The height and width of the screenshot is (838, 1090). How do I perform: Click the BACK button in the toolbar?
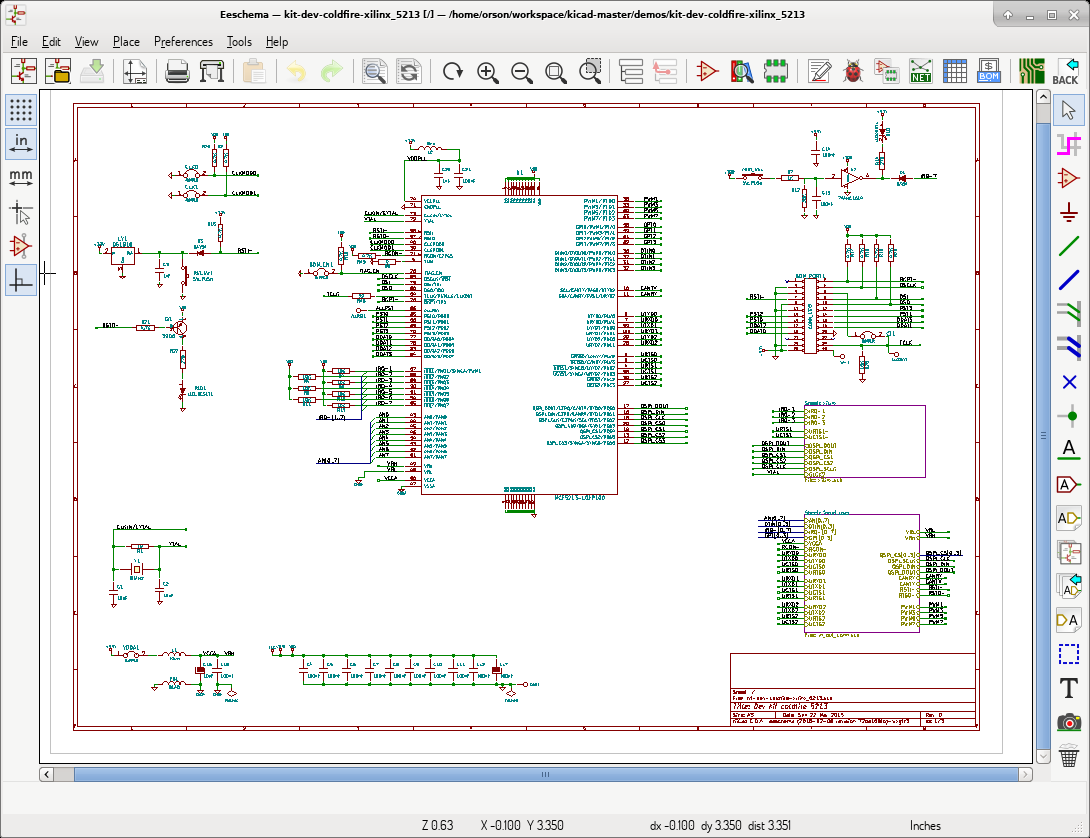point(1065,71)
